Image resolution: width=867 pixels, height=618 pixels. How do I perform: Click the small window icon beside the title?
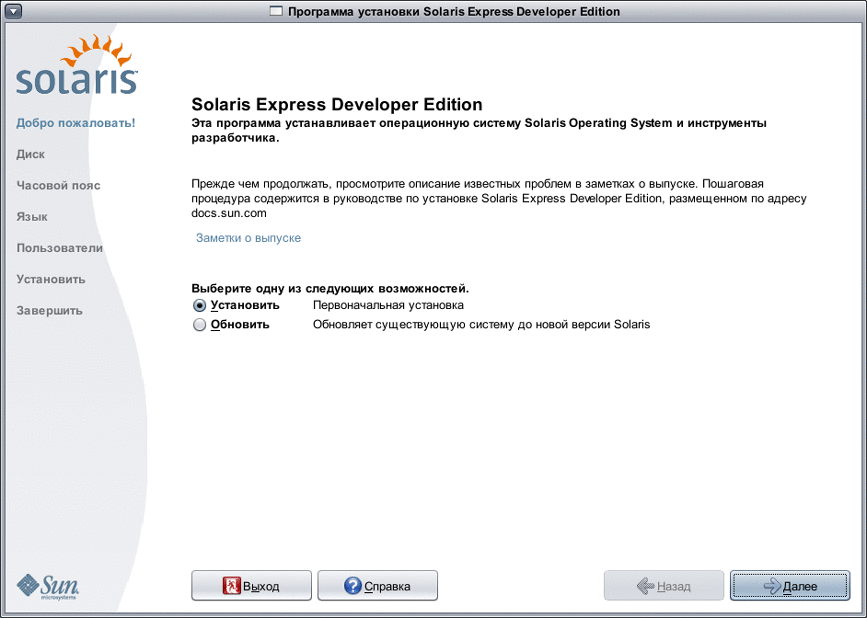click(x=276, y=11)
